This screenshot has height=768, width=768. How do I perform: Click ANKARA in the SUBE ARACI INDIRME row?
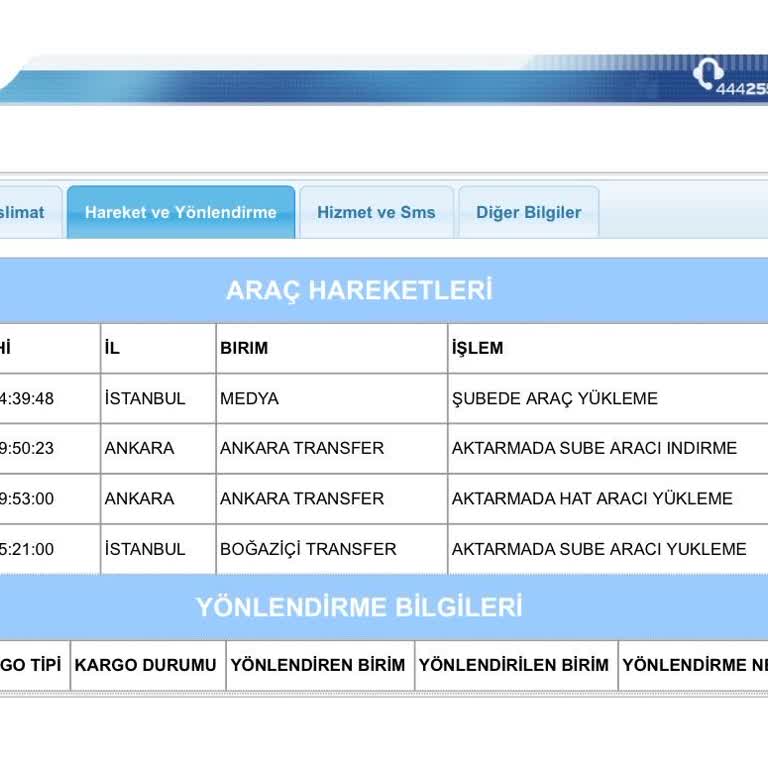(139, 448)
